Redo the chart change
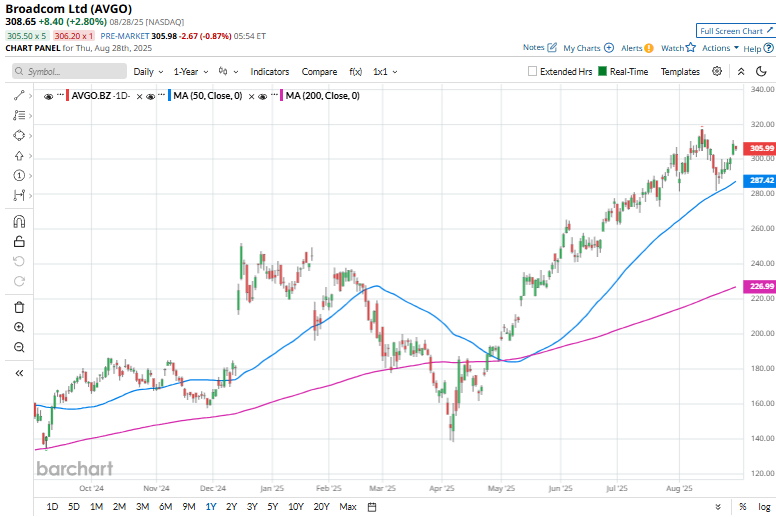776x517 pixels. pos(19,281)
